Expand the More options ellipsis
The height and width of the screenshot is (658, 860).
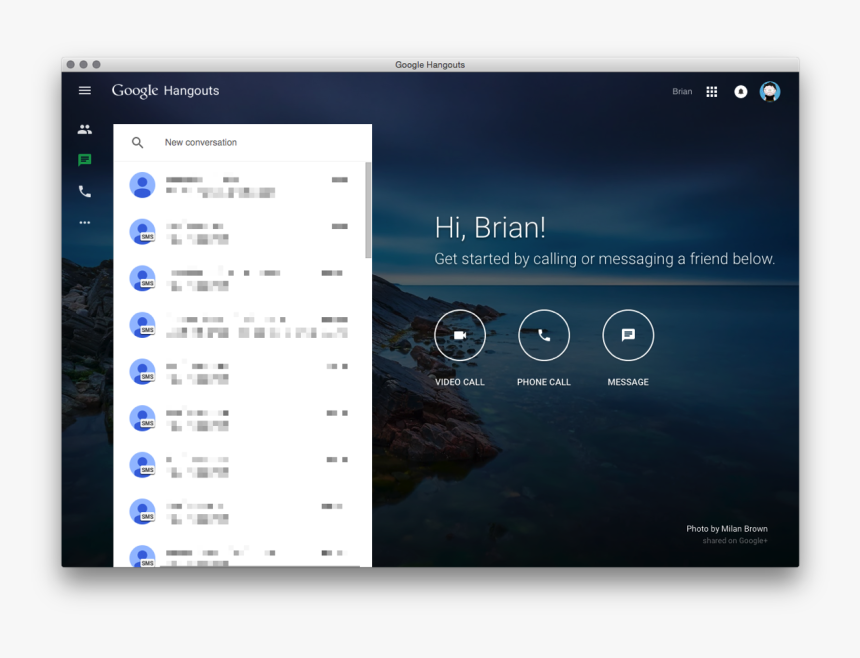coord(85,222)
